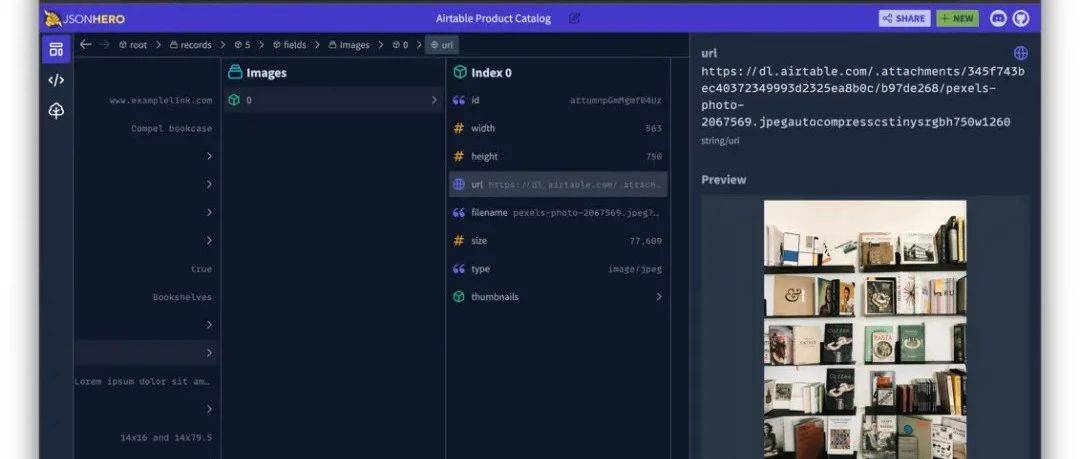The height and width of the screenshot is (459, 1080).
Task: Click the string/url type label
Action: (720, 141)
